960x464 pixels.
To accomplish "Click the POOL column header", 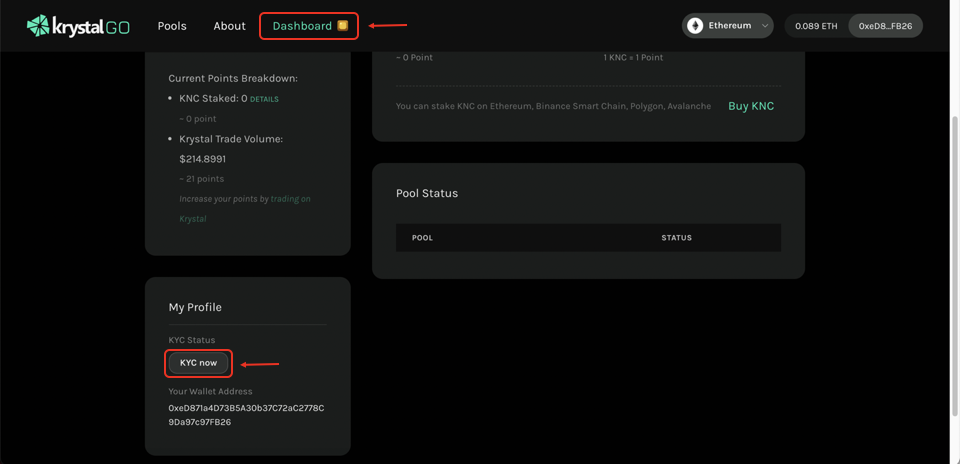I will (x=422, y=238).
